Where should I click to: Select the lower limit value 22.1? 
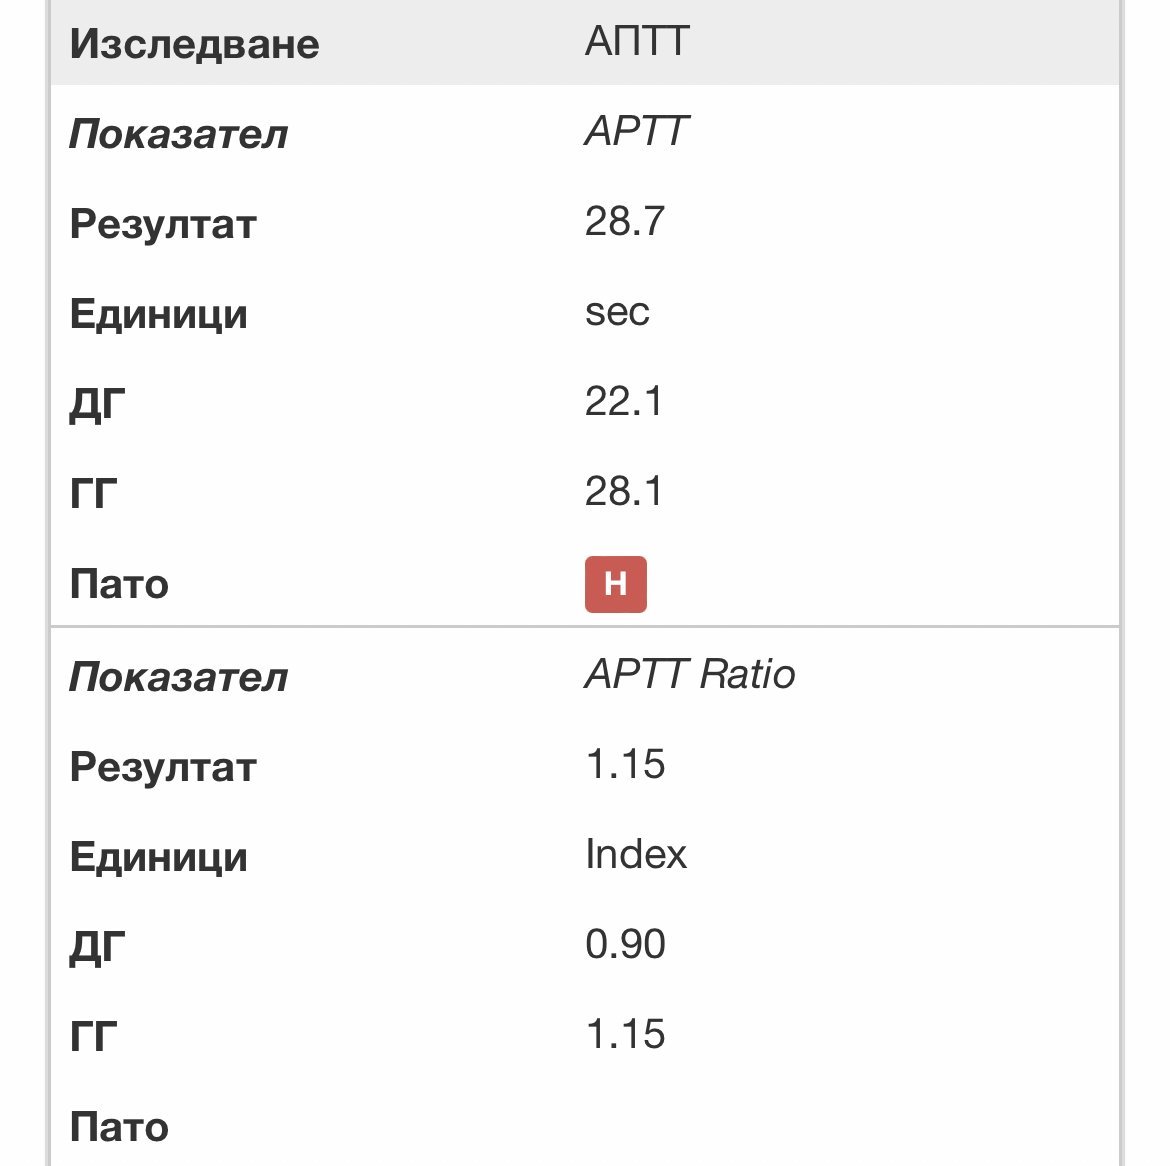[x=623, y=402]
